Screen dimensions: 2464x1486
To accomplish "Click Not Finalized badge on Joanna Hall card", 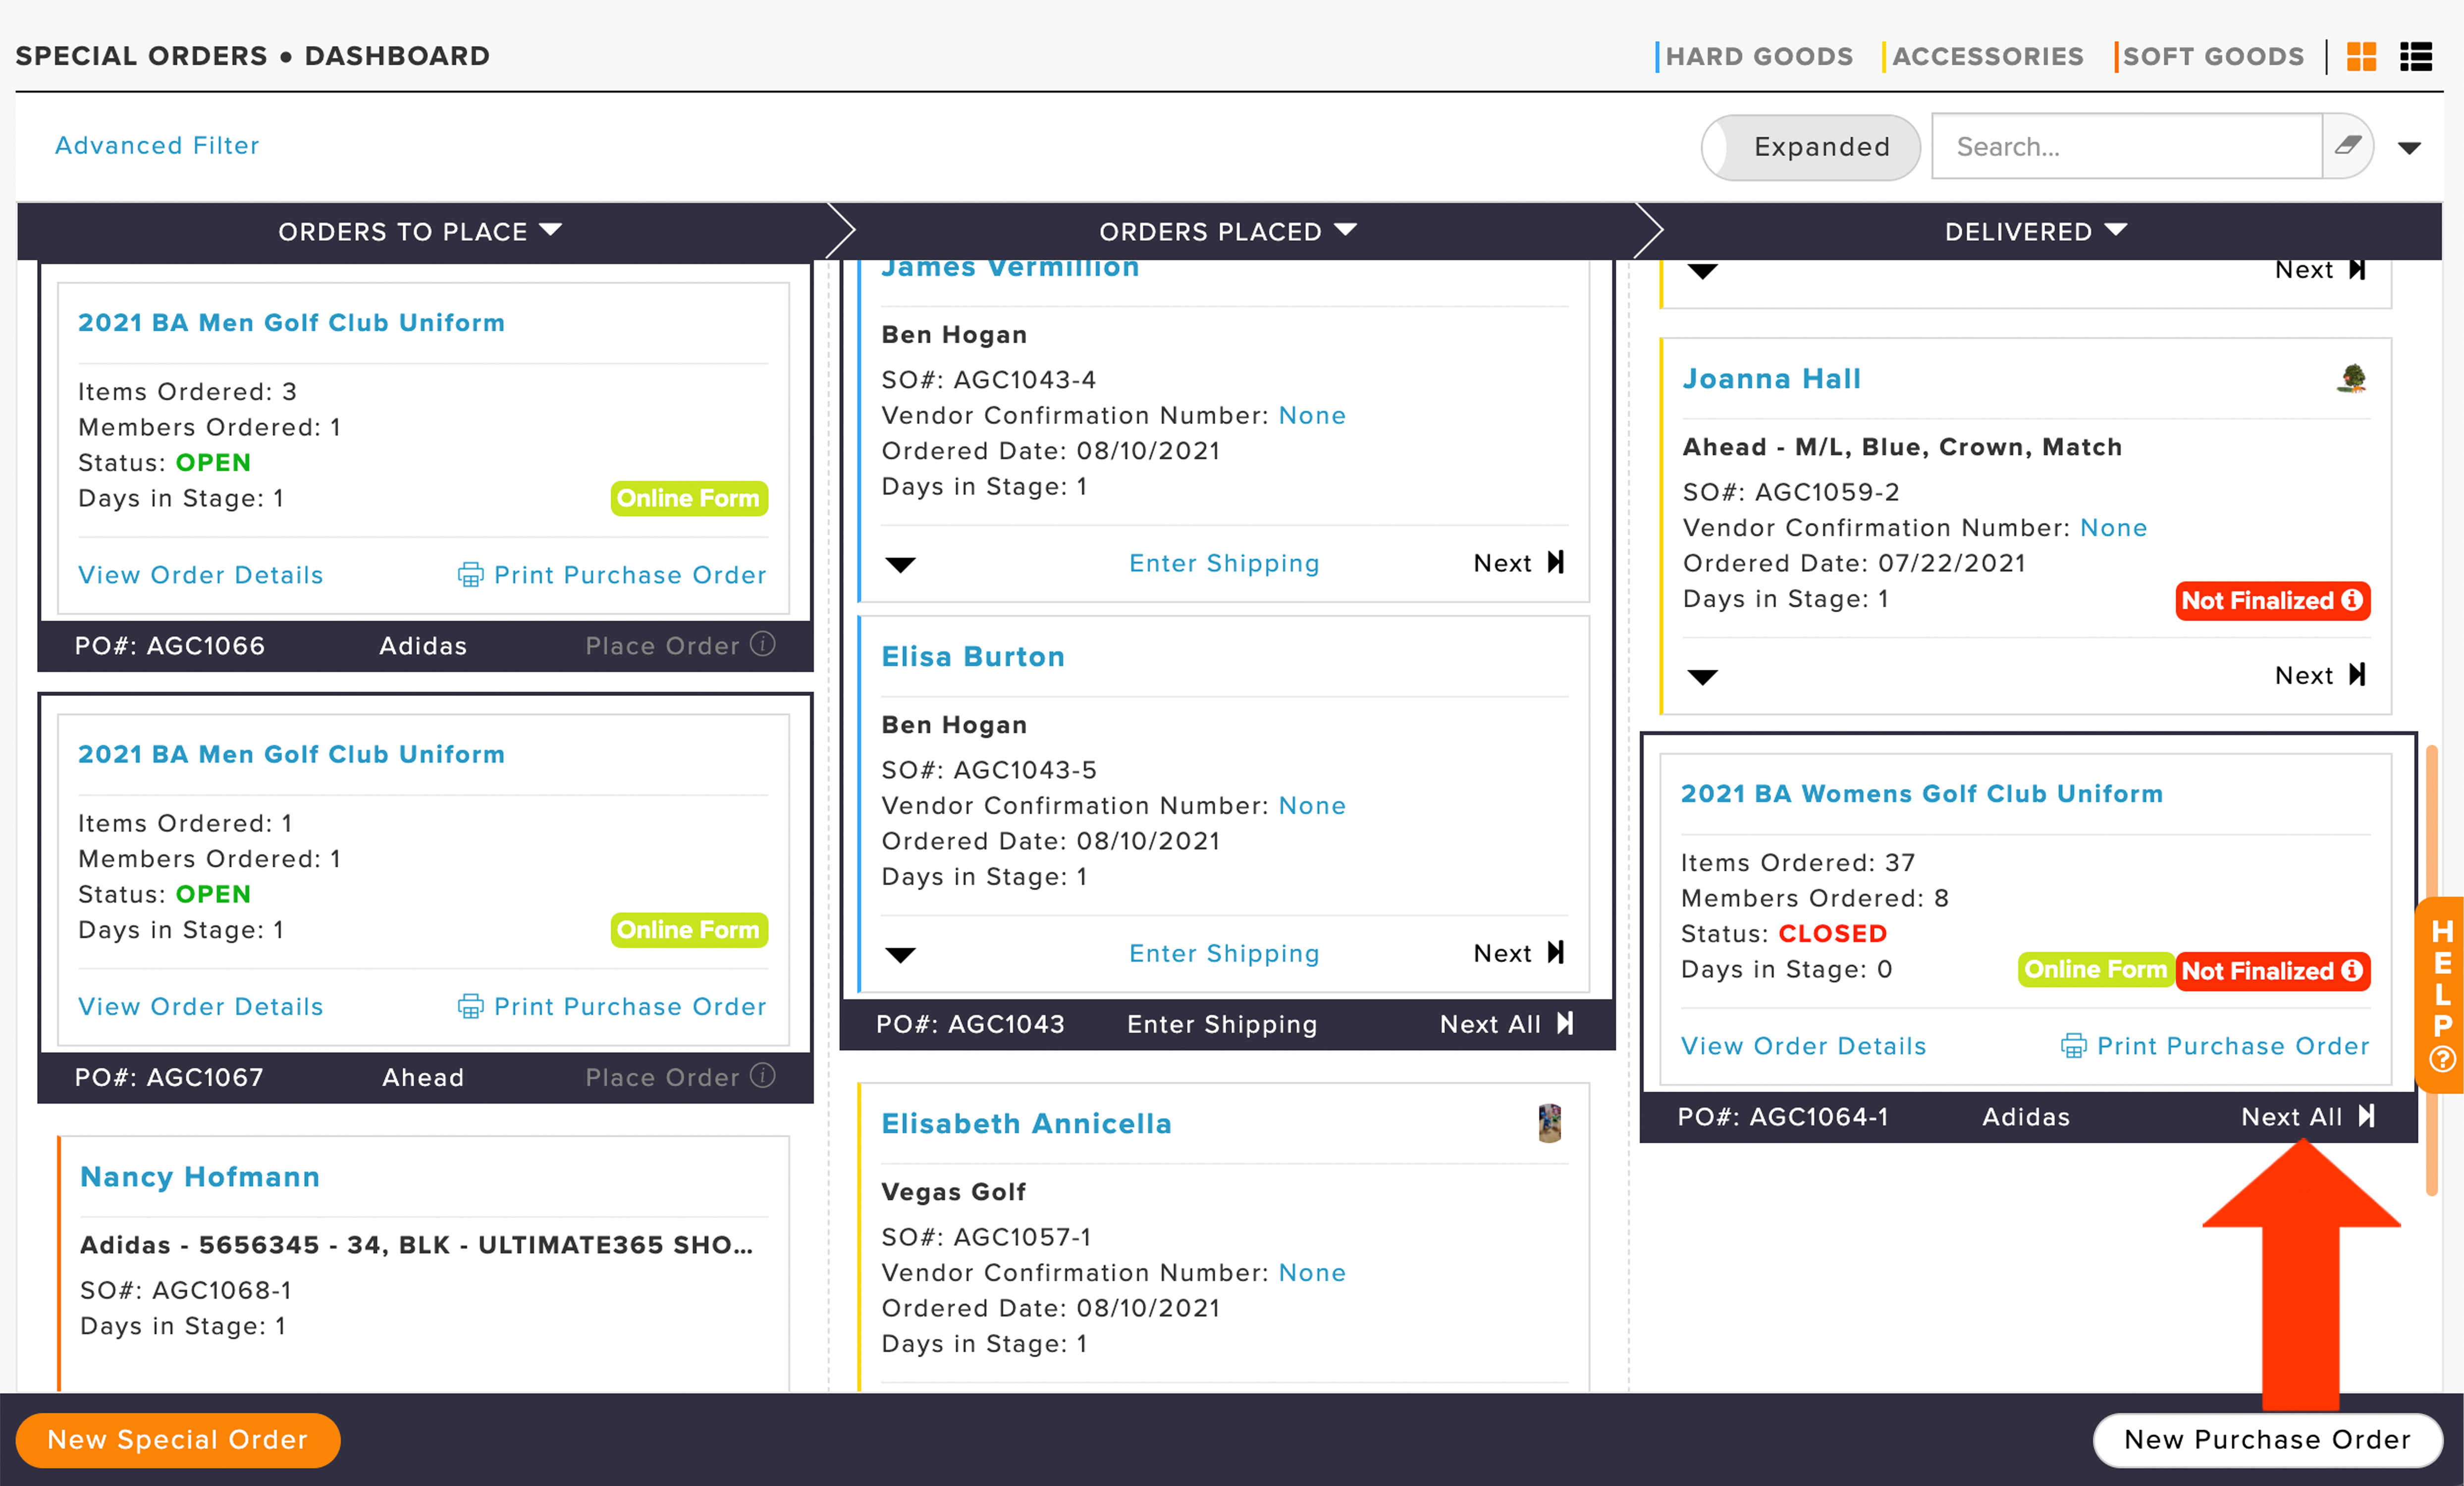I will [x=2272, y=600].
